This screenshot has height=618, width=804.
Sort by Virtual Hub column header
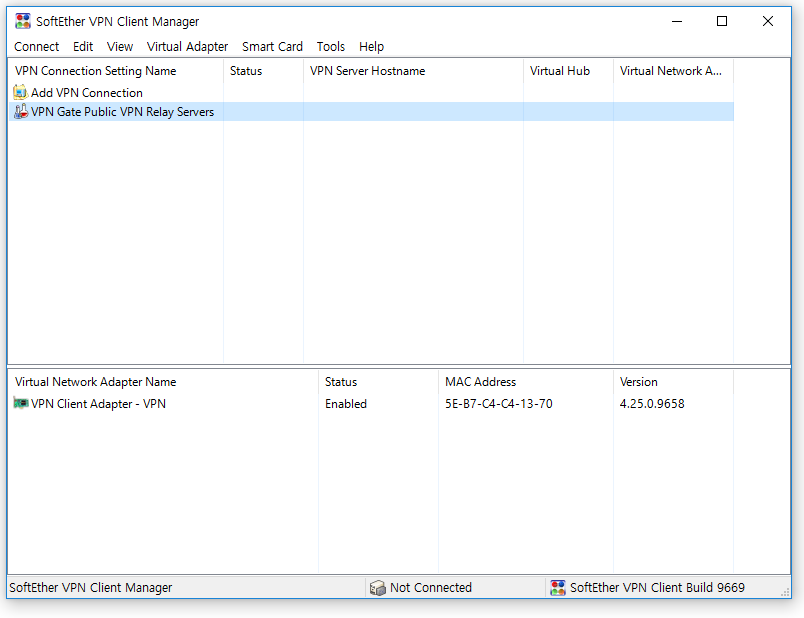coord(568,71)
